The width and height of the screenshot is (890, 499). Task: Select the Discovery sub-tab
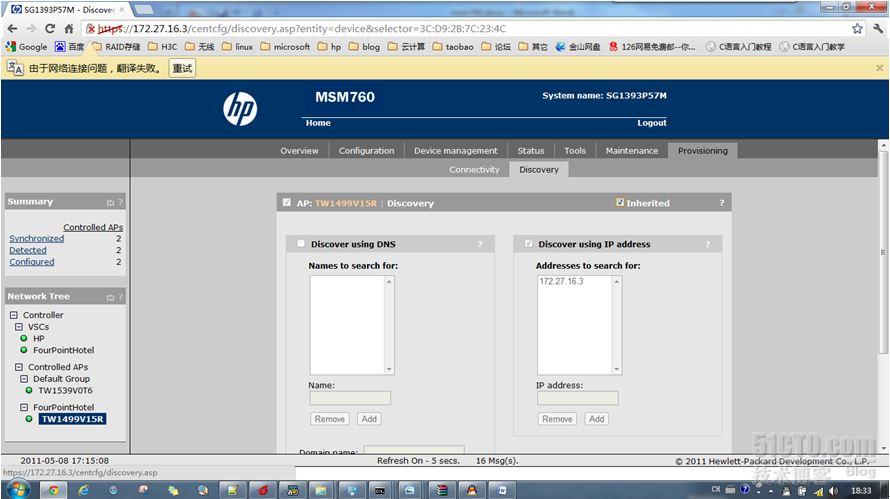click(x=539, y=169)
